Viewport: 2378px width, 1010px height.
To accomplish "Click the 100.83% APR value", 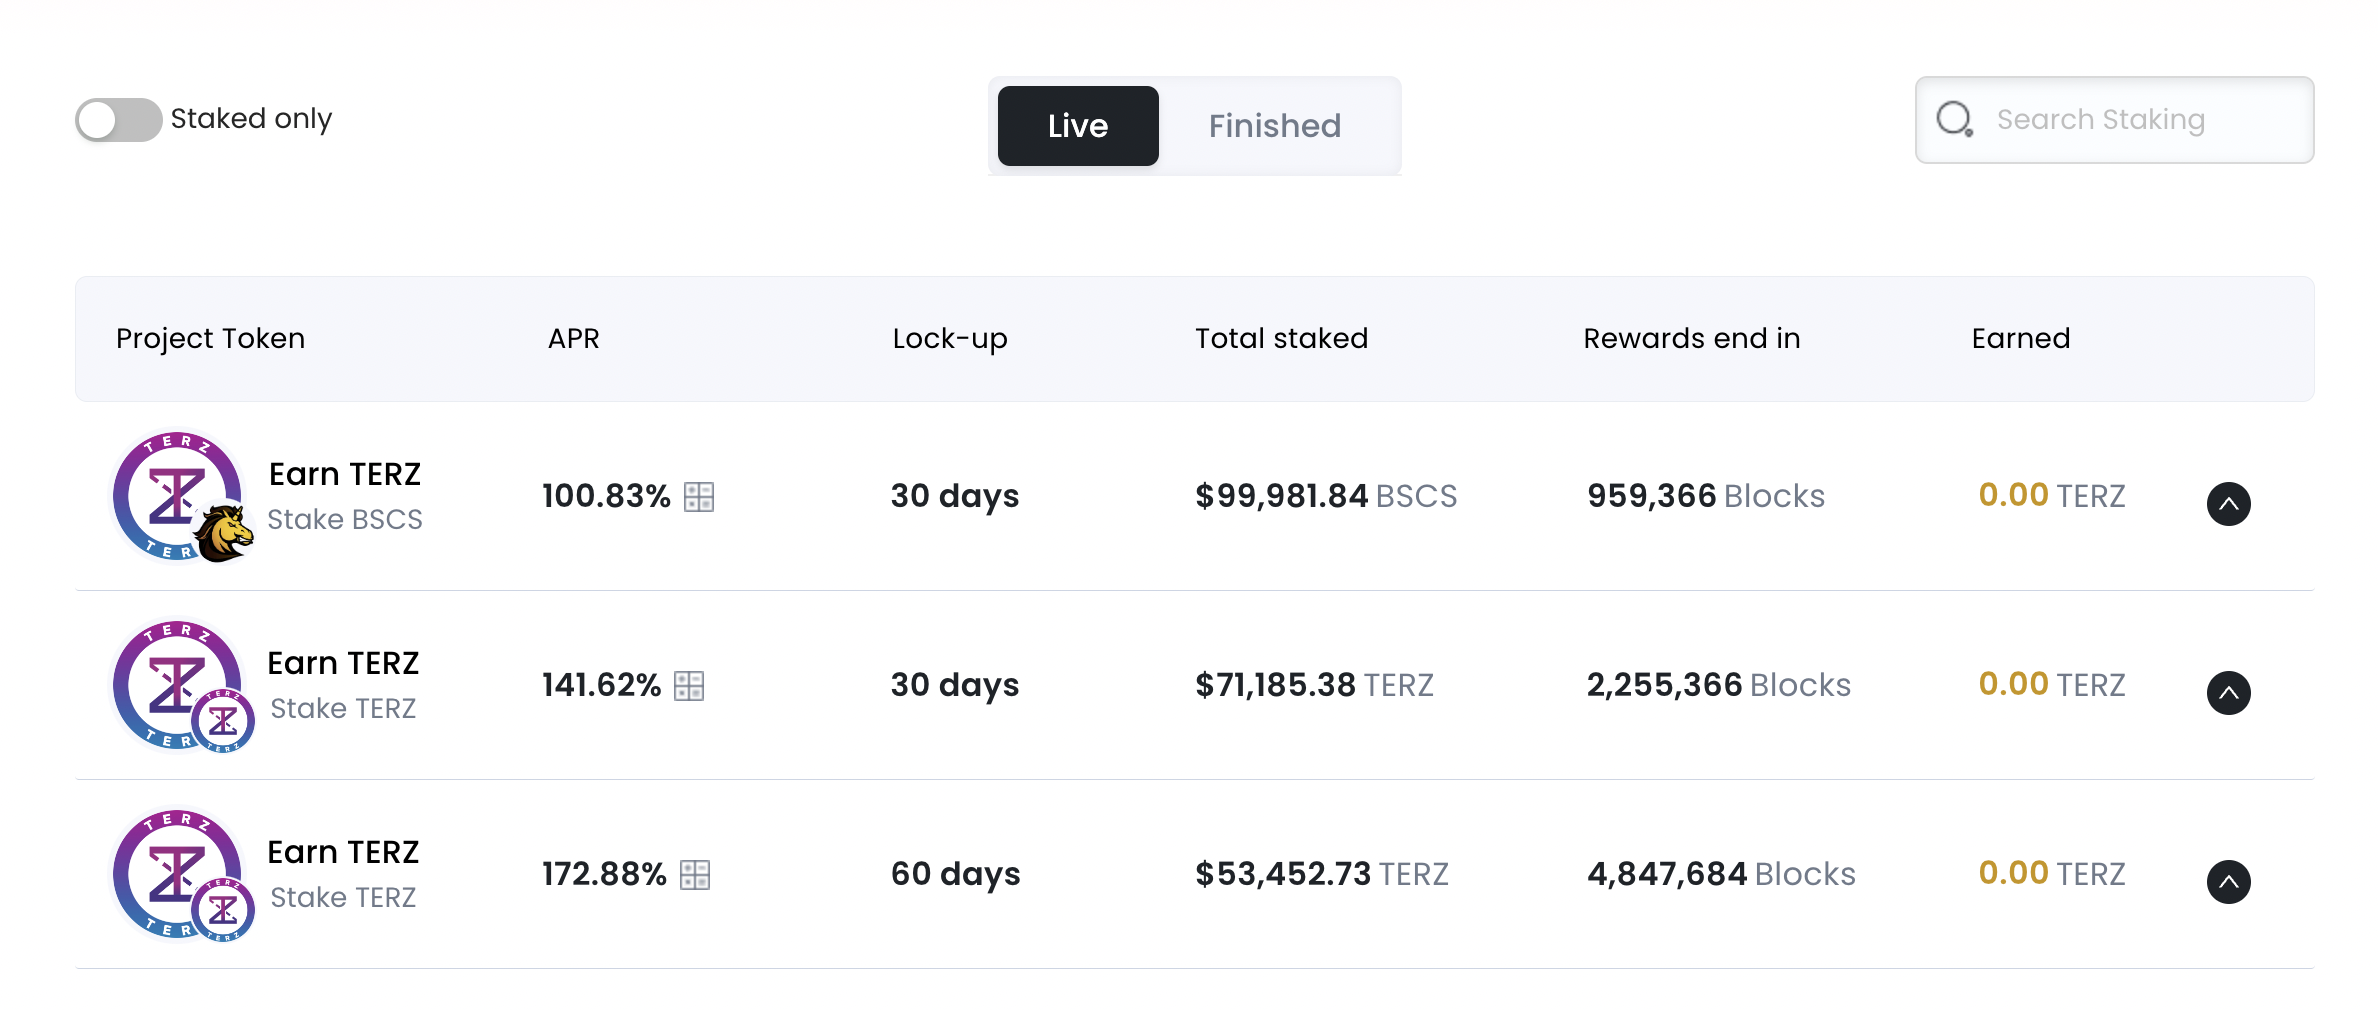I will pos(607,496).
